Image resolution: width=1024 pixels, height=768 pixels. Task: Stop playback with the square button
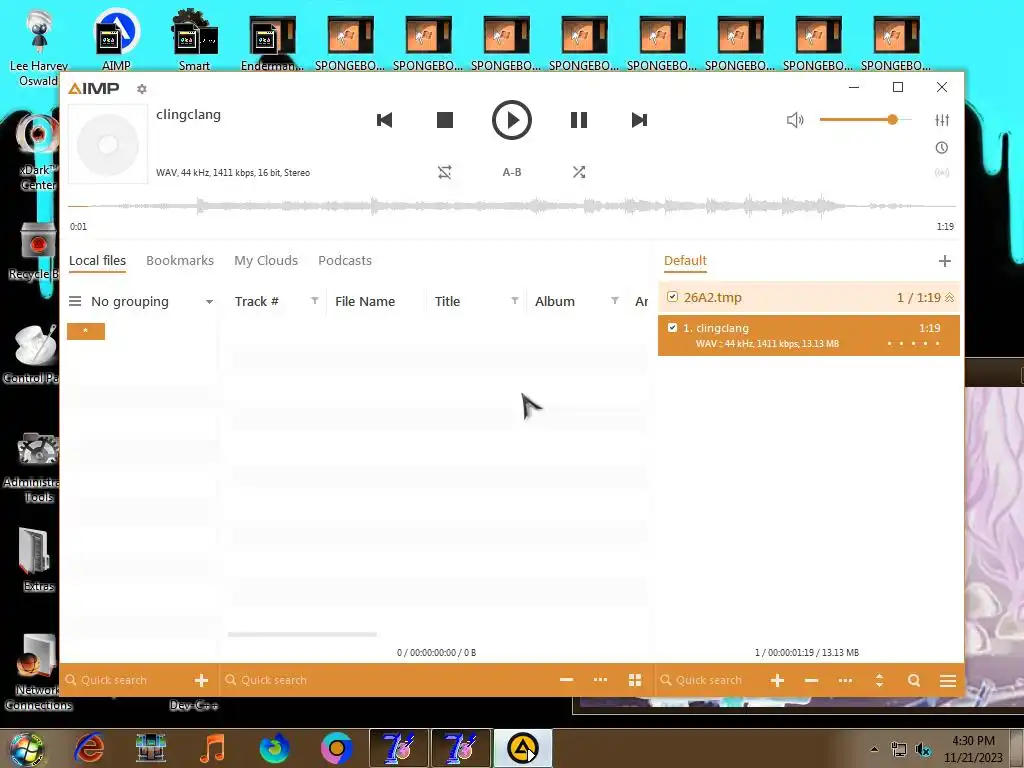pyautogui.click(x=445, y=120)
